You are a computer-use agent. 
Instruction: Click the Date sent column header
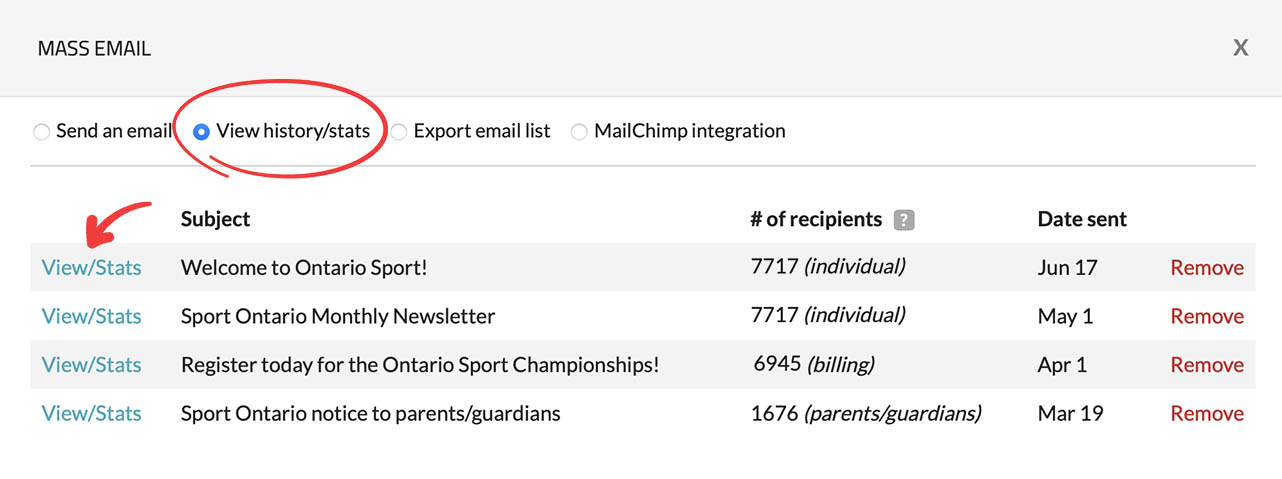click(1082, 219)
